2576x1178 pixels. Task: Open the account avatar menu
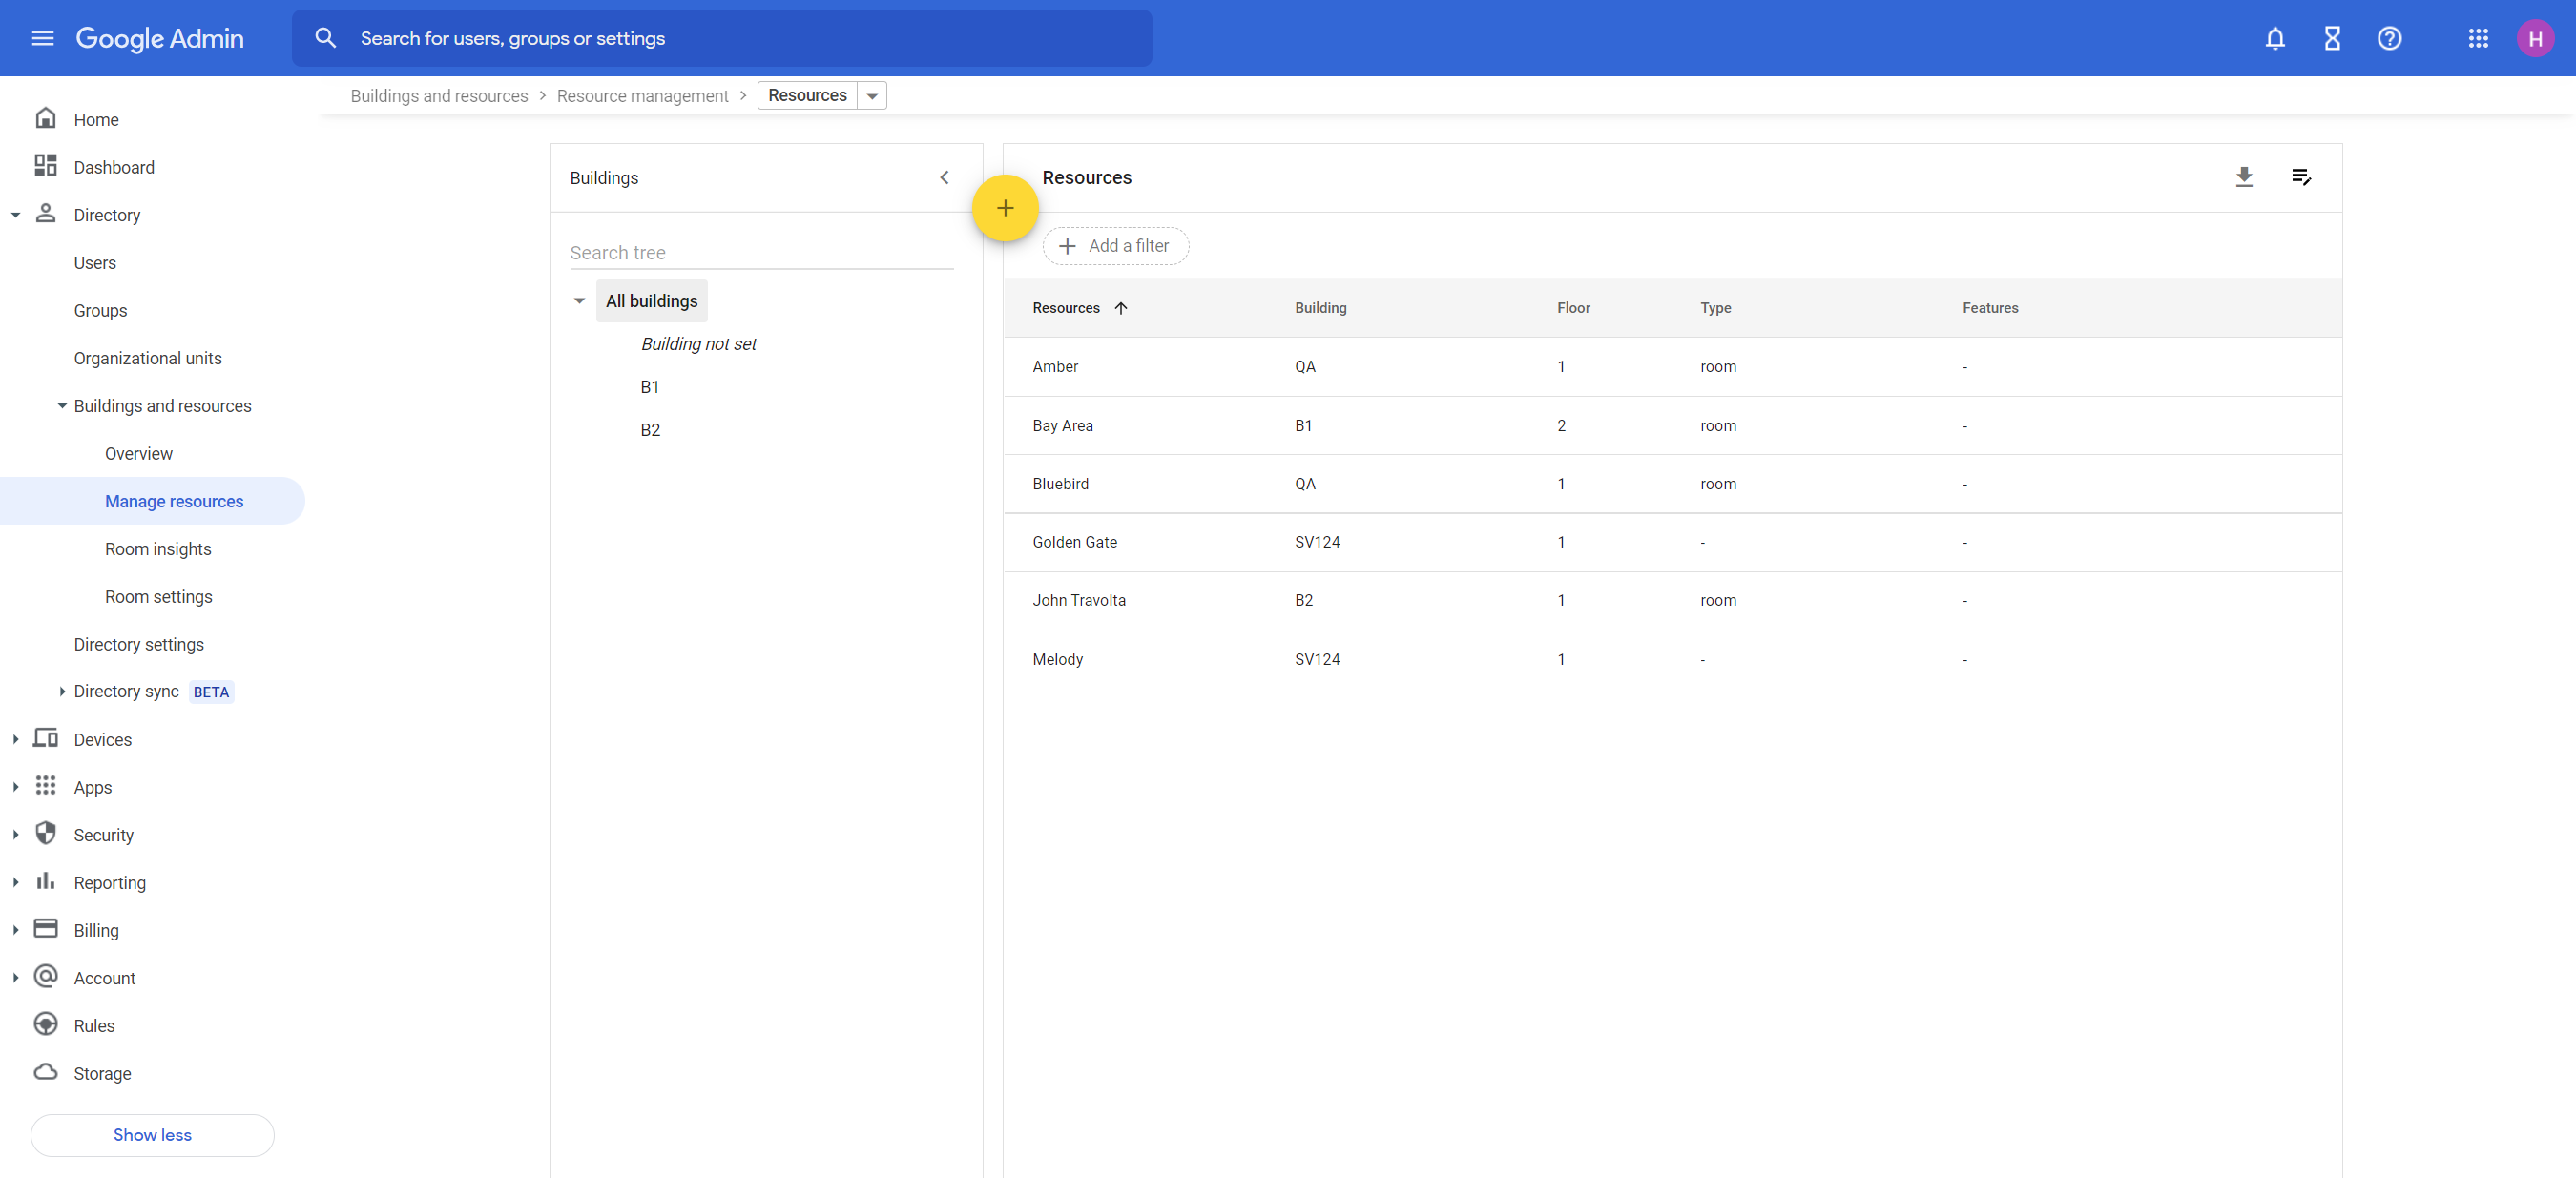click(x=2536, y=38)
